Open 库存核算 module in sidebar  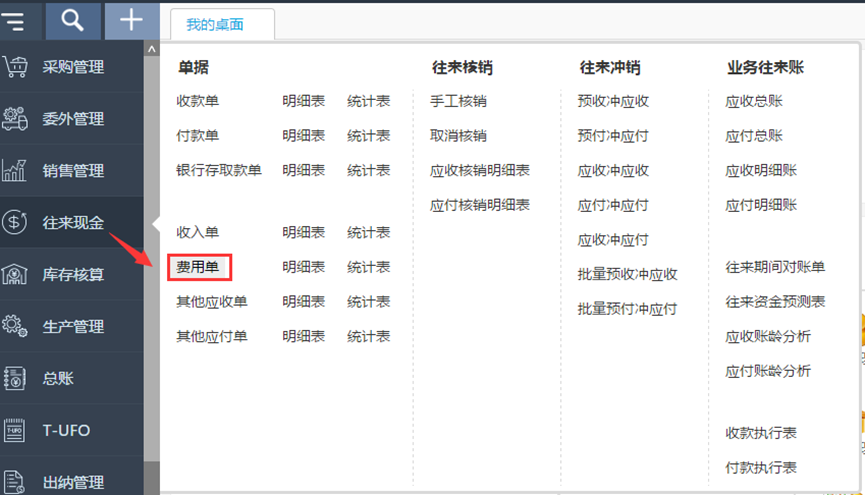73,274
